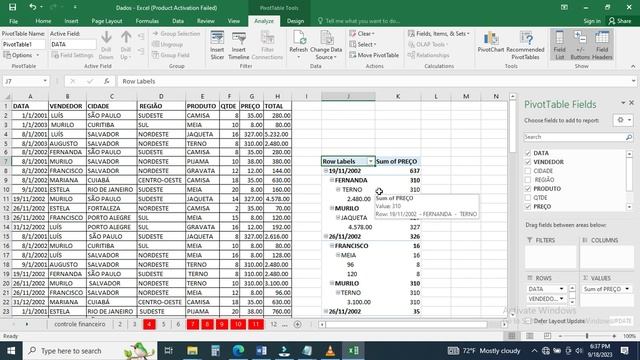Screen dimensions: 640x360
Task: Click Insert Slicer icon
Action: pos(217,45)
